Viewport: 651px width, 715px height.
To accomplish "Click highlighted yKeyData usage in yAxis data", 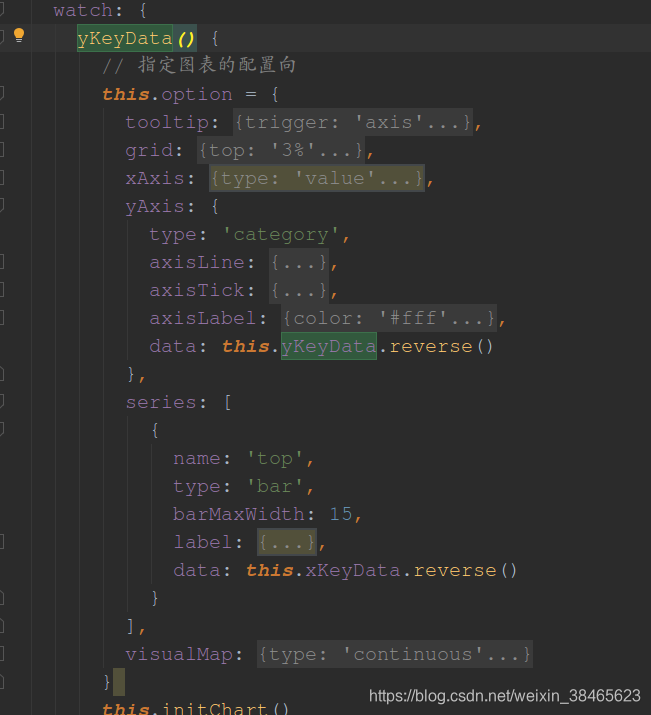I will (x=329, y=346).
